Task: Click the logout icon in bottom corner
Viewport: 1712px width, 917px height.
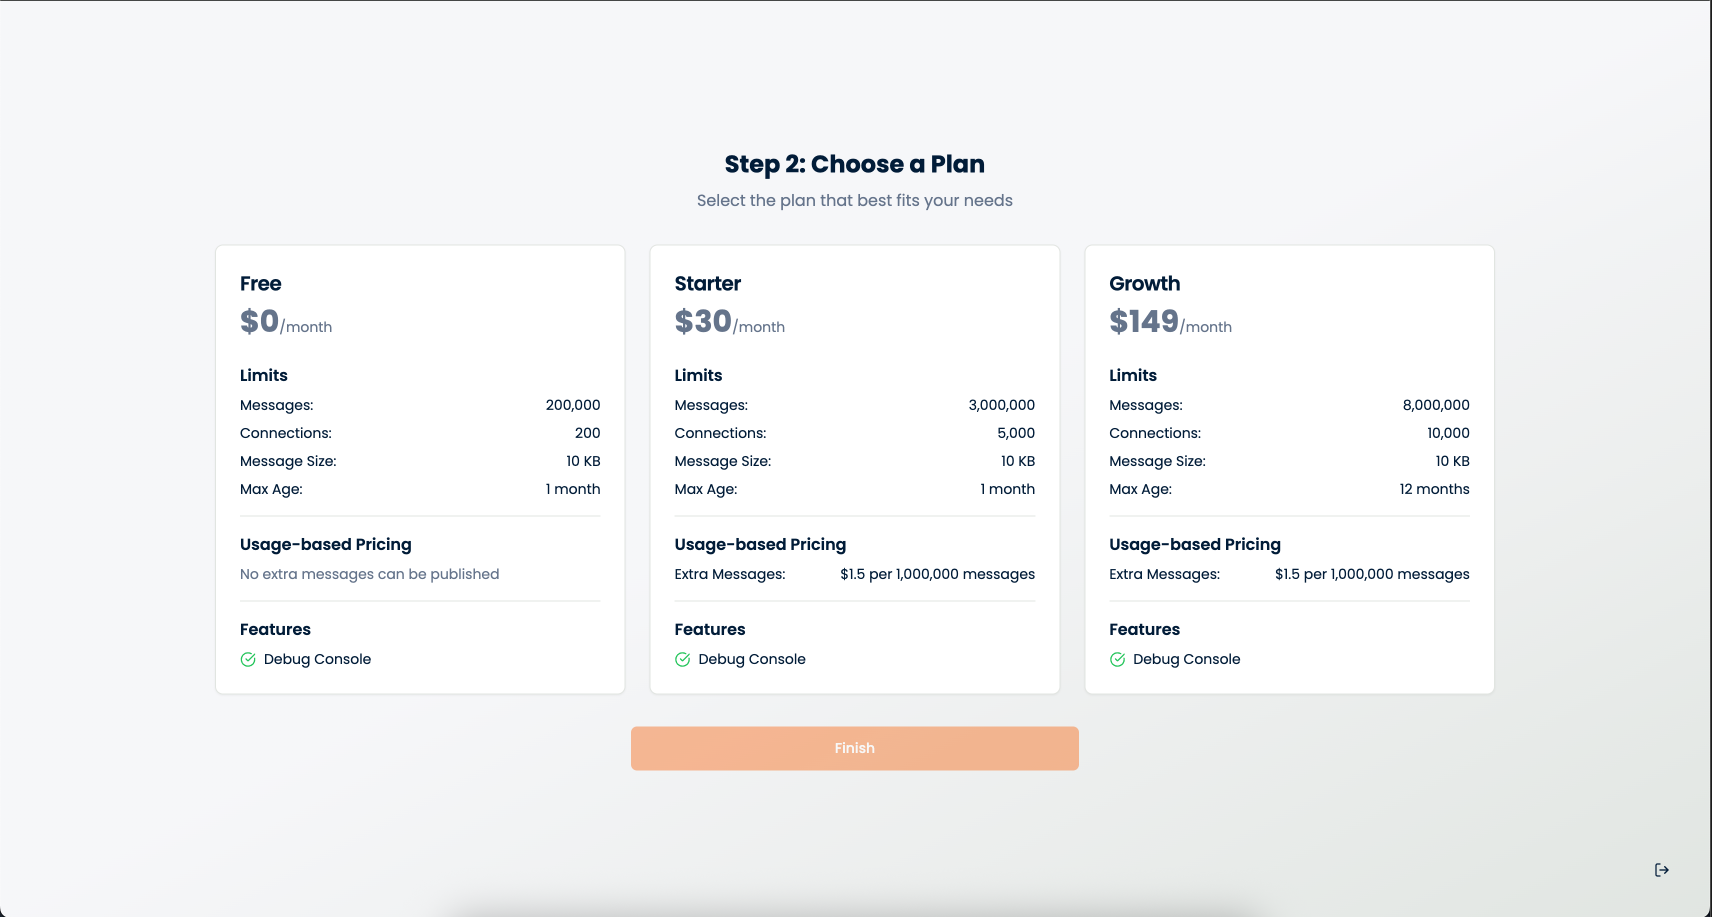Action: pos(1661,870)
